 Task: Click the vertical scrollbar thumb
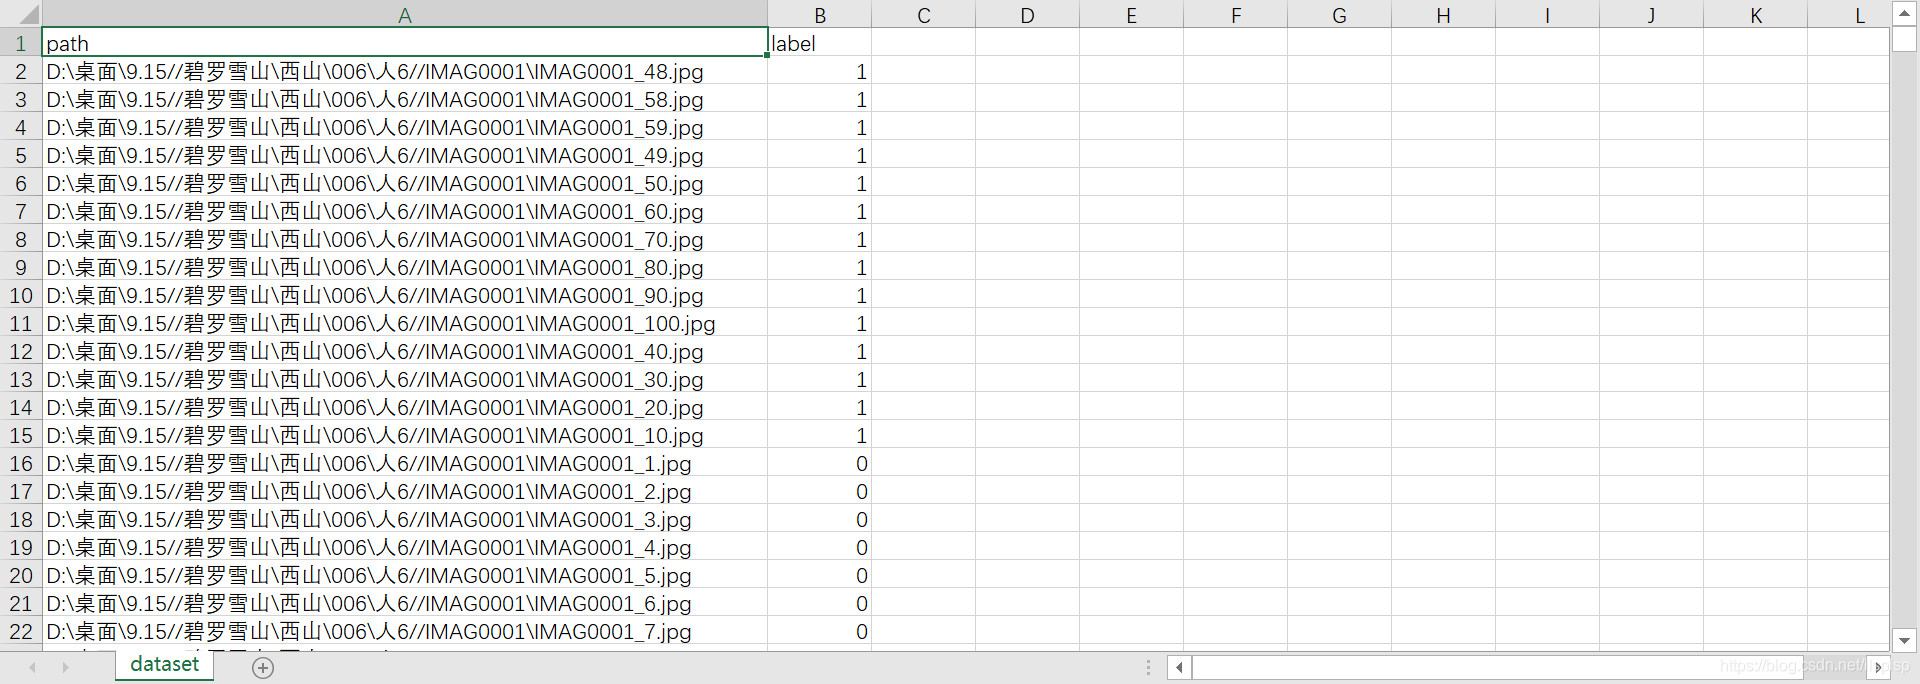(1904, 39)
